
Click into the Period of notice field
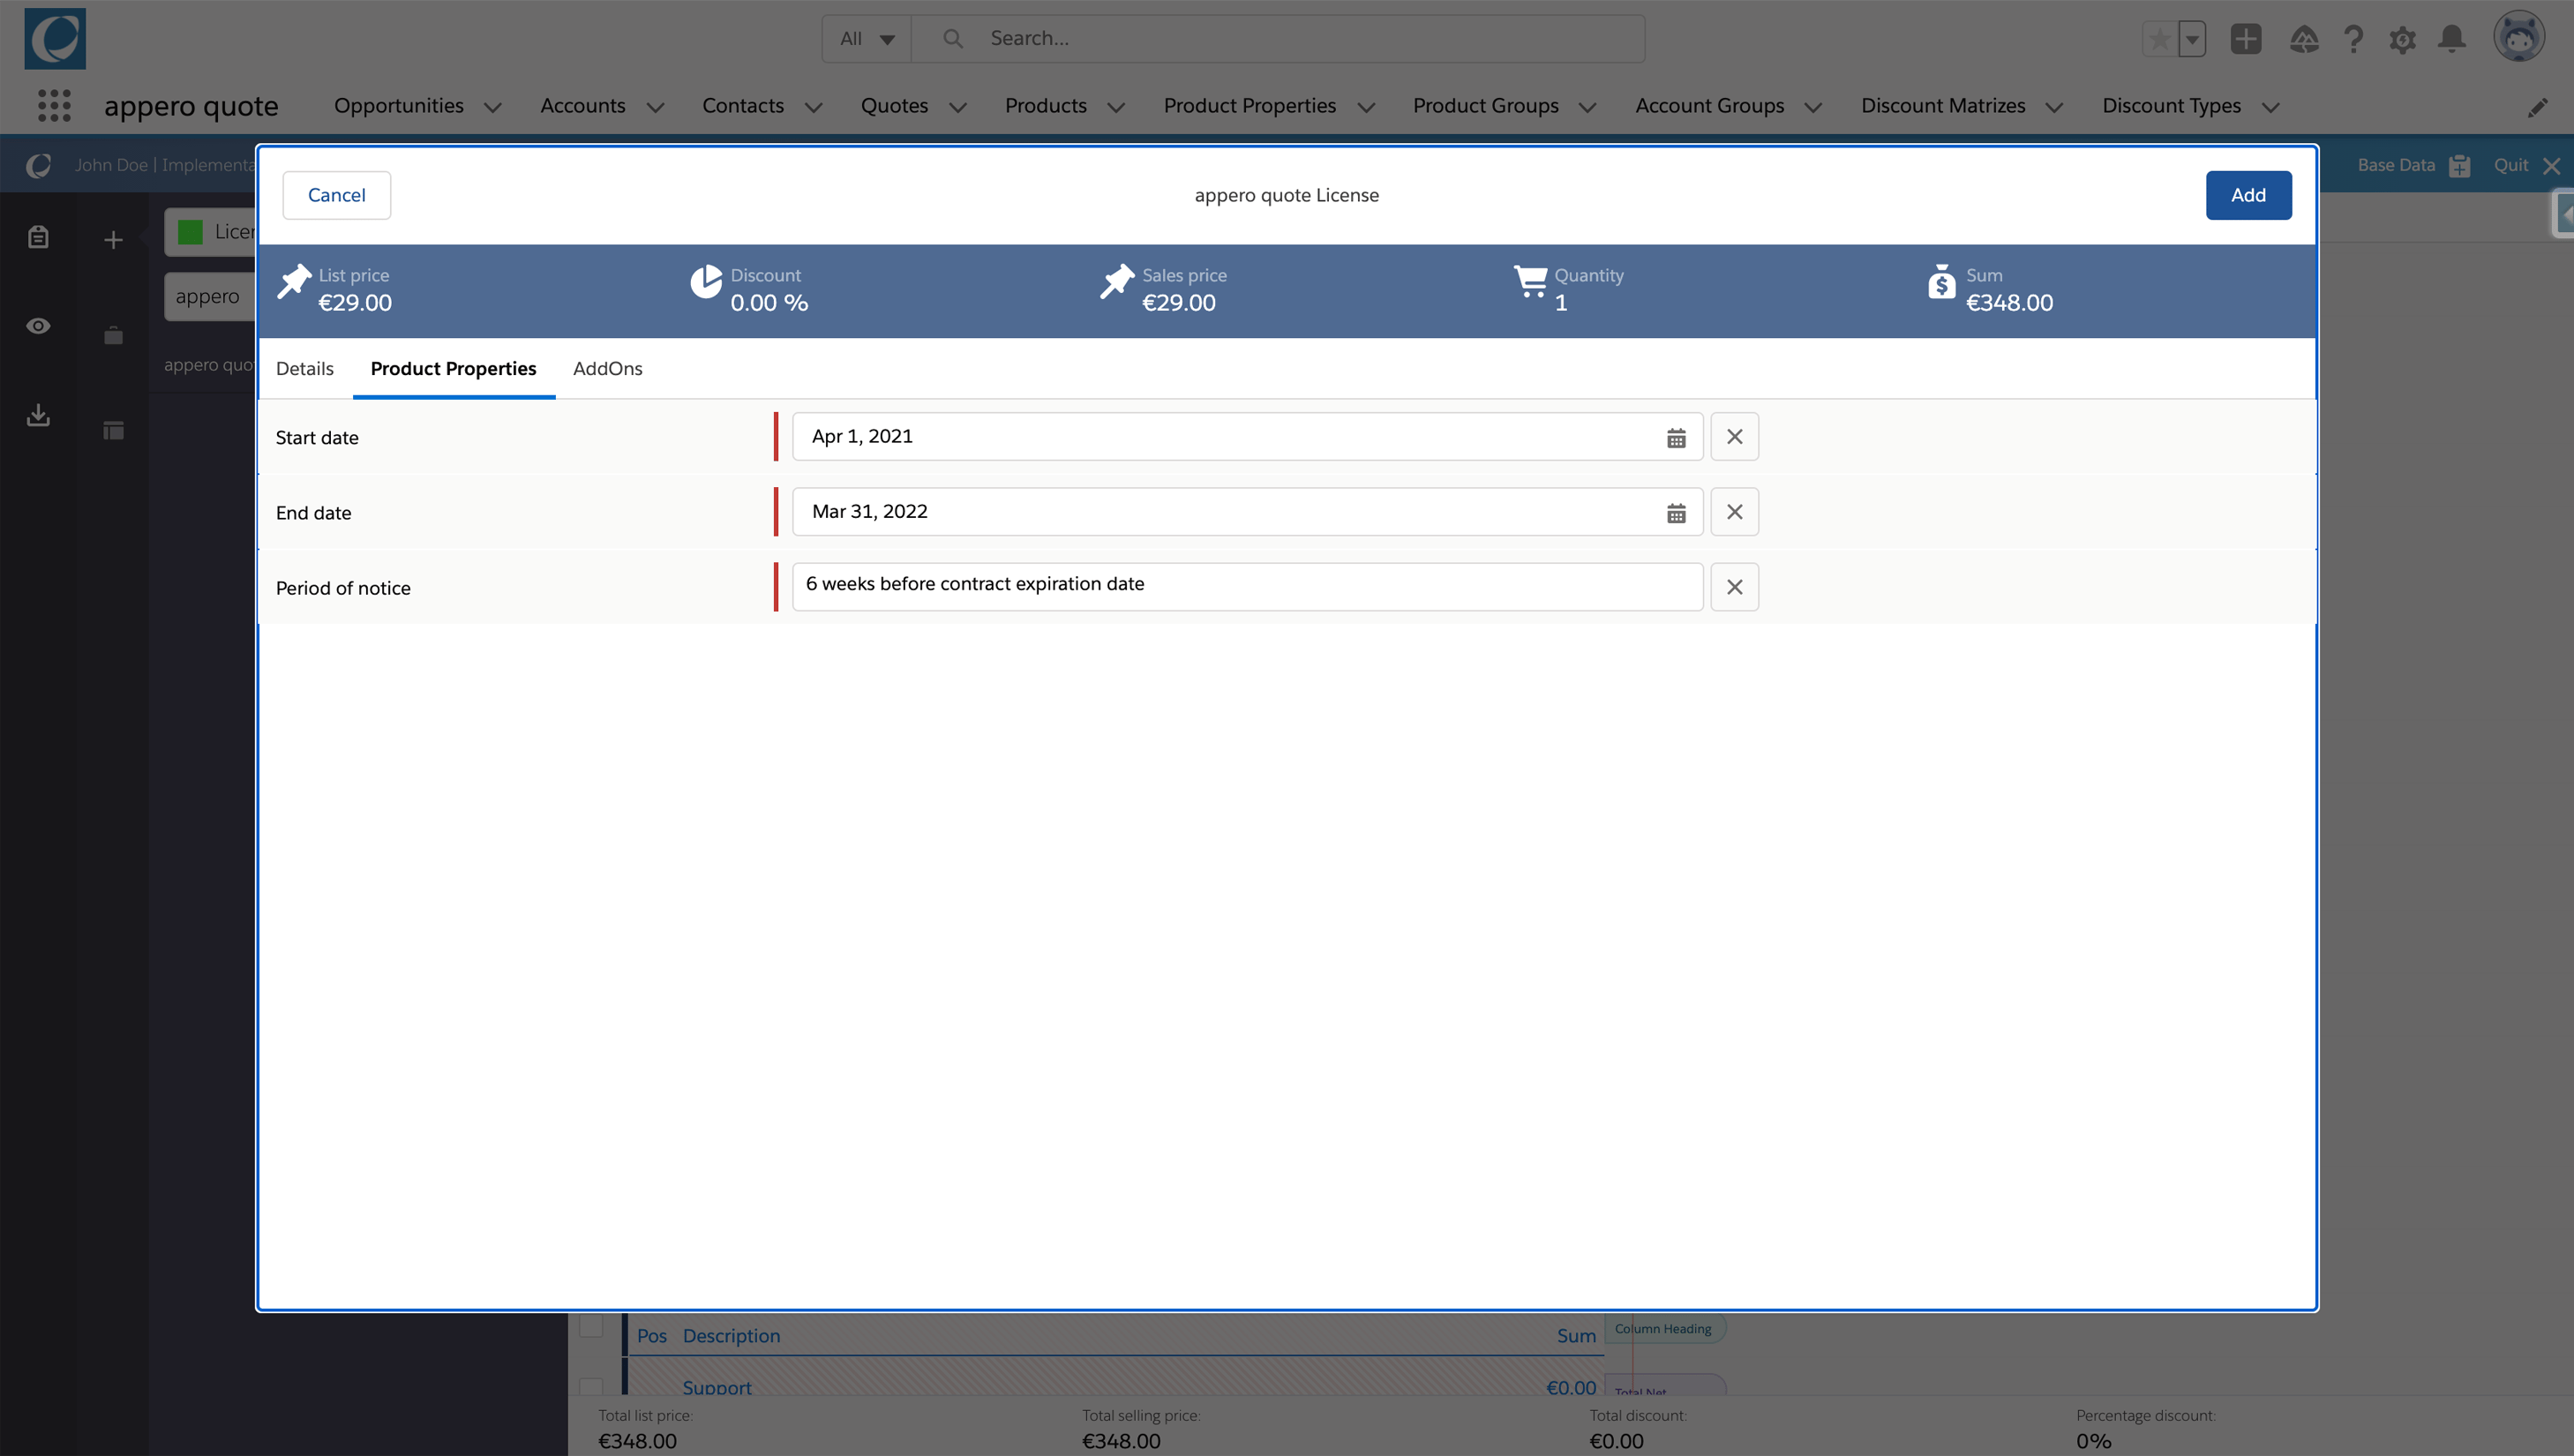pos(1246,586)
